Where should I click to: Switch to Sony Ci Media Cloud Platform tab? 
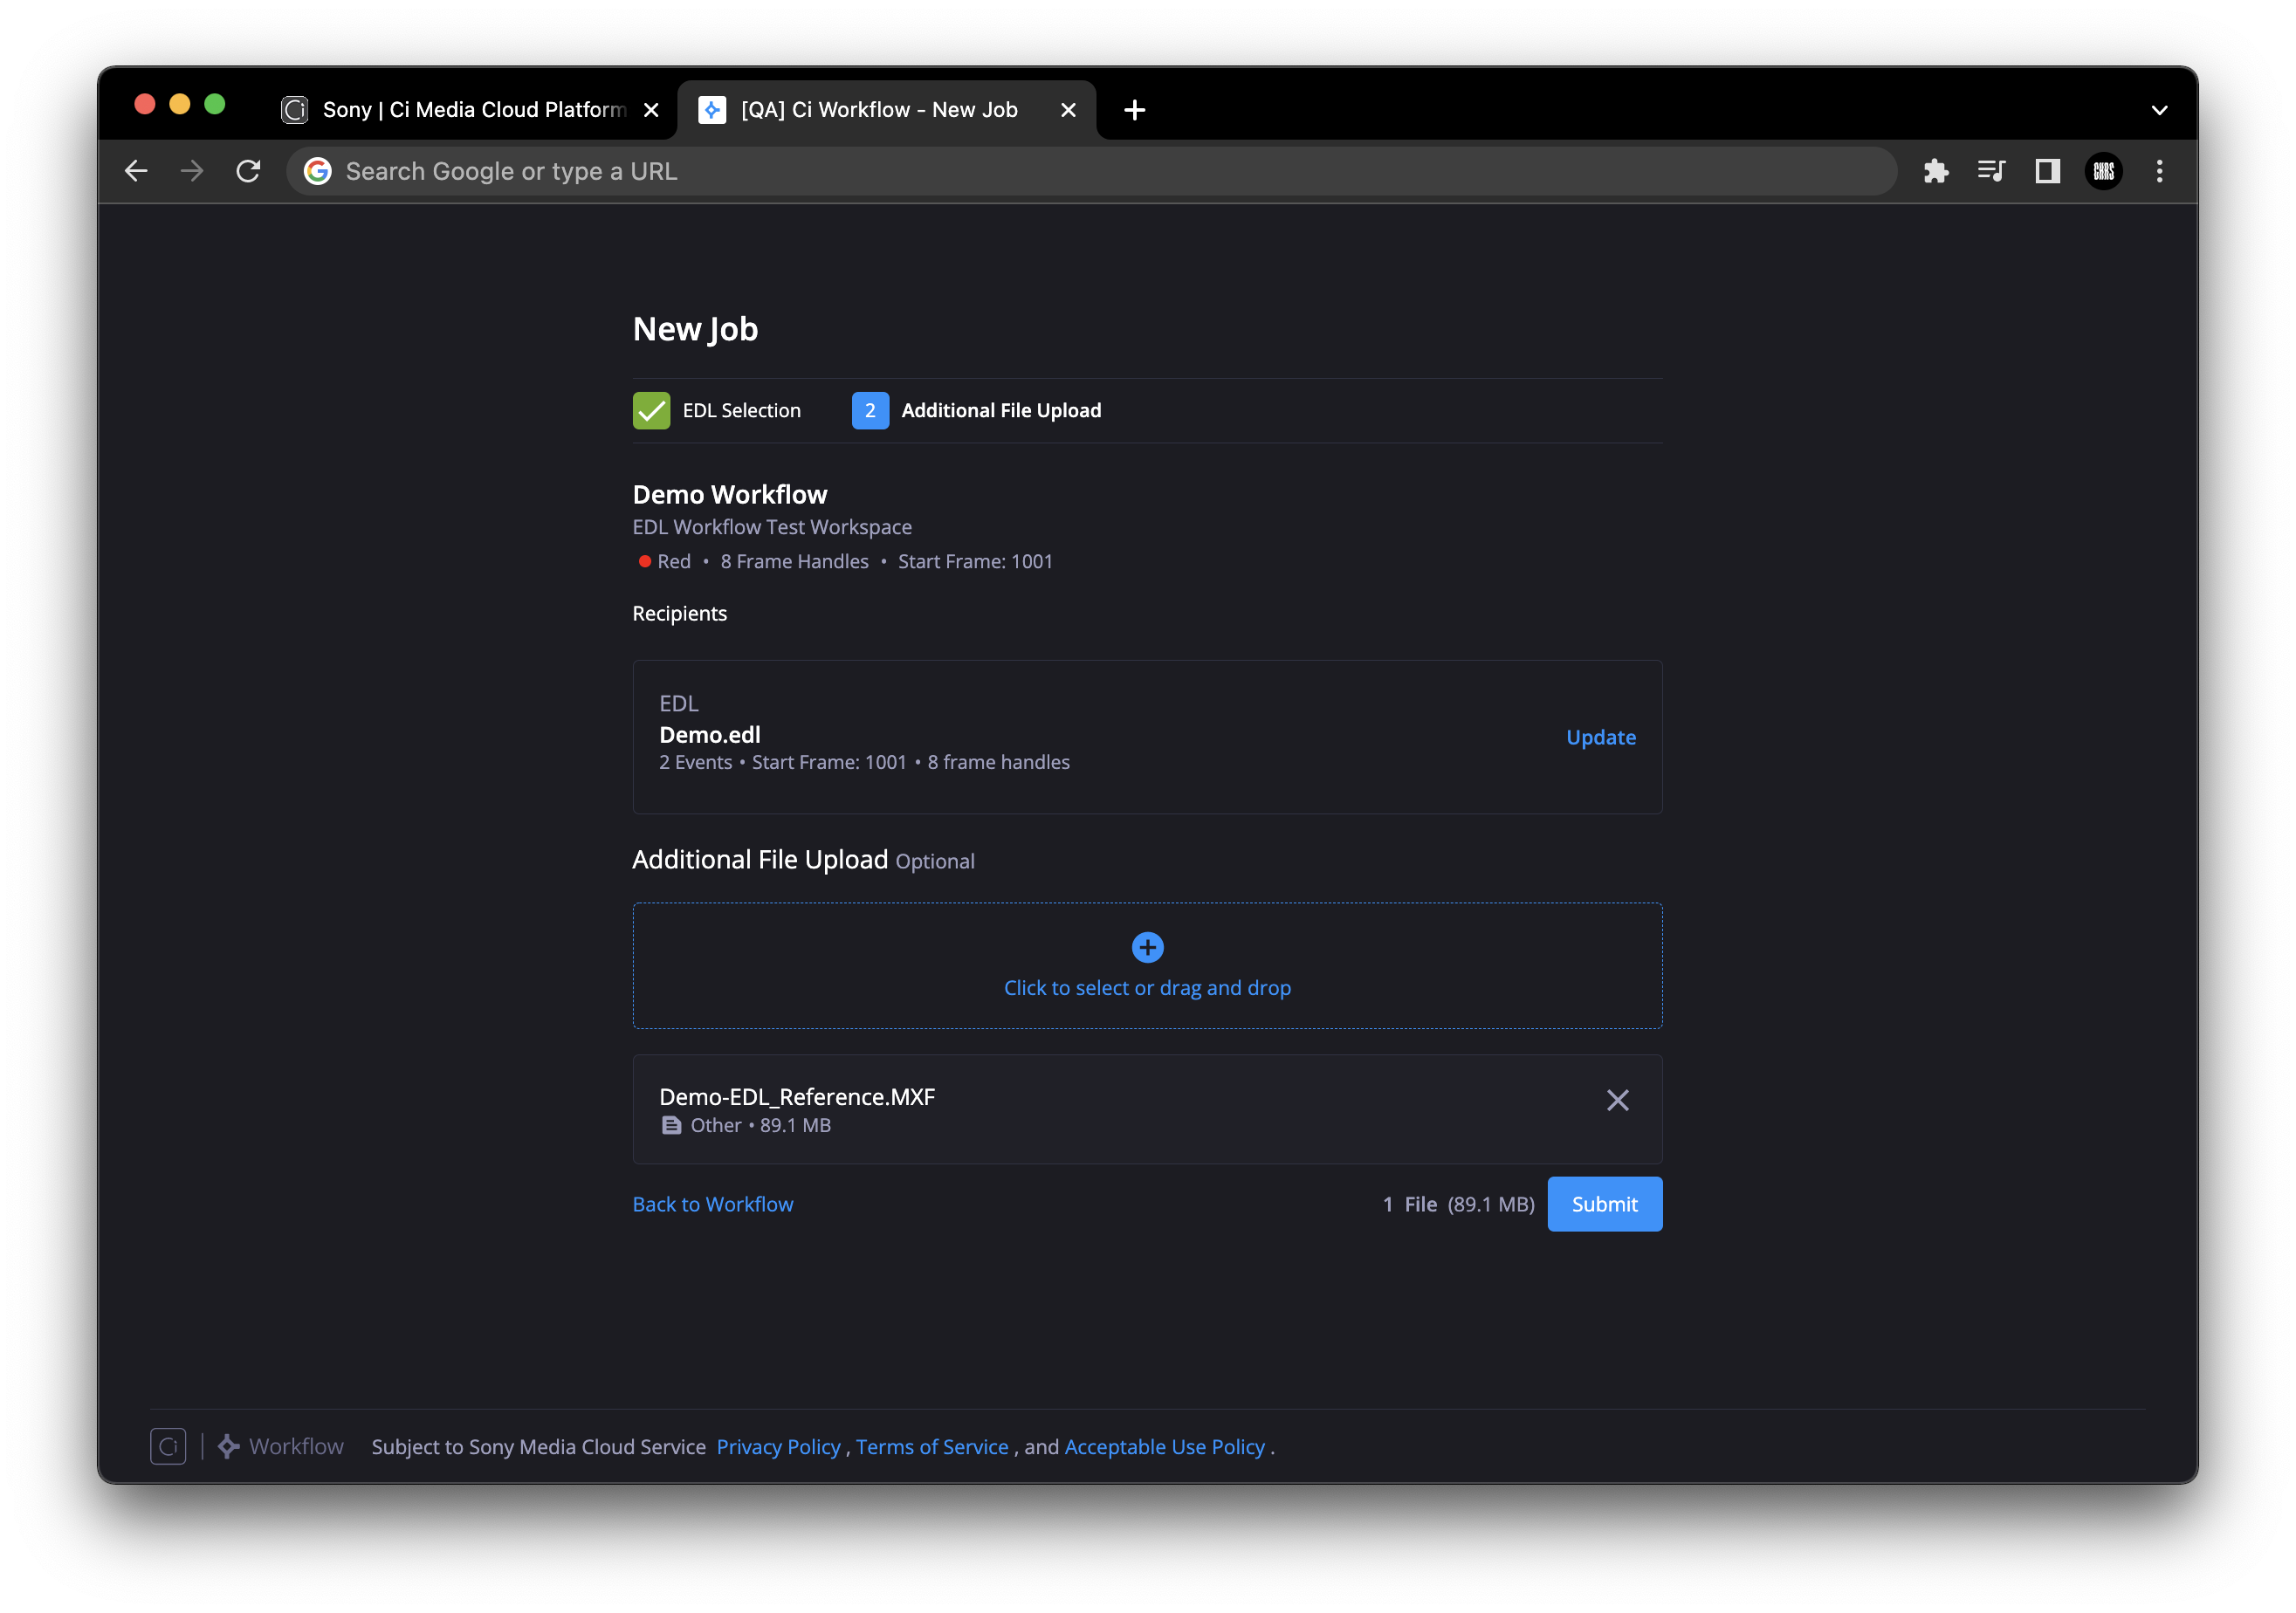[471, 110]
